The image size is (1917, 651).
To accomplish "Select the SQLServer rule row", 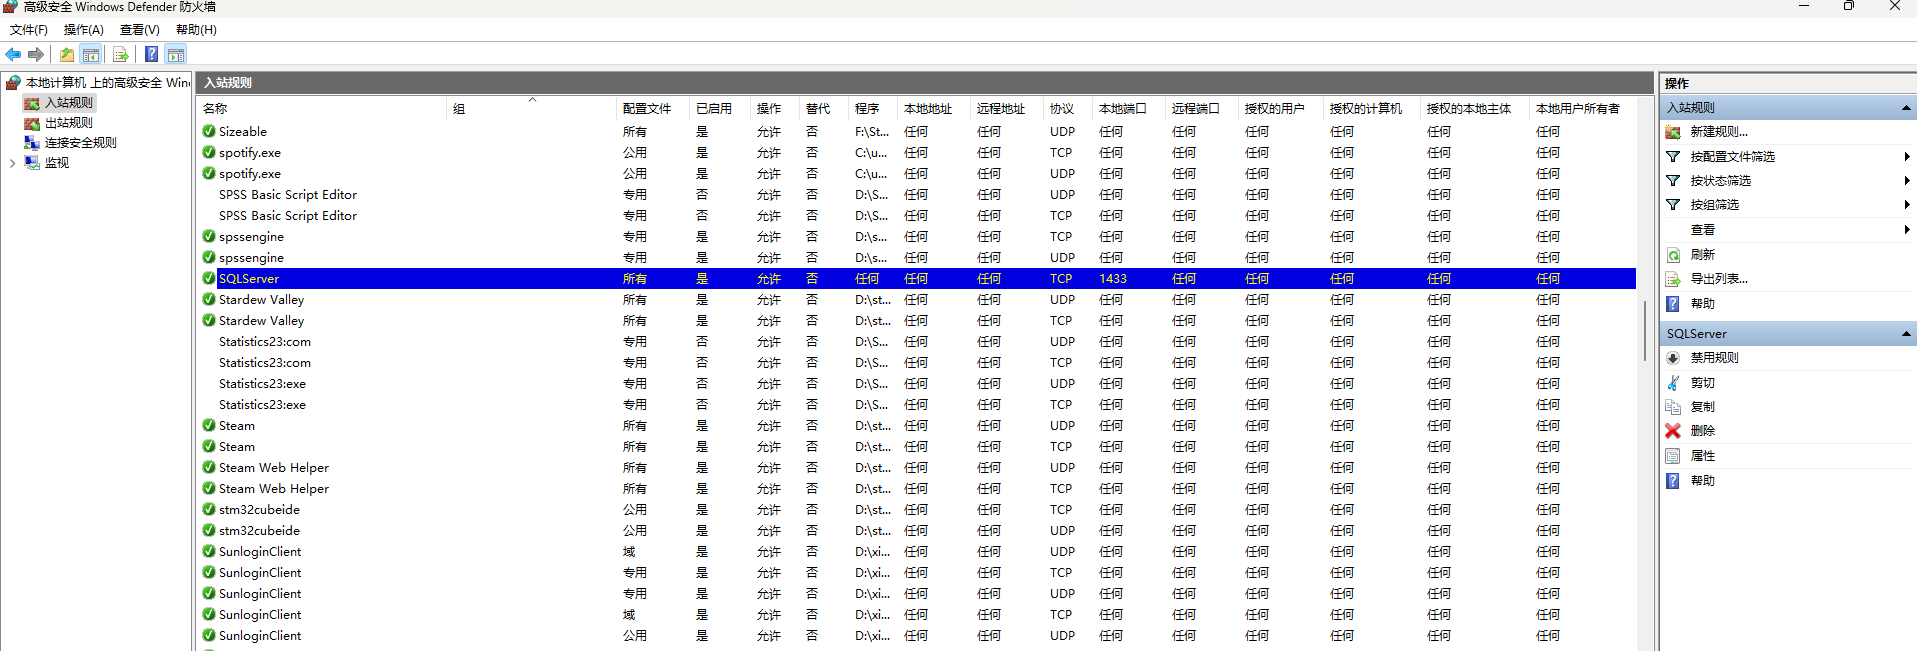I will (917, 279).
